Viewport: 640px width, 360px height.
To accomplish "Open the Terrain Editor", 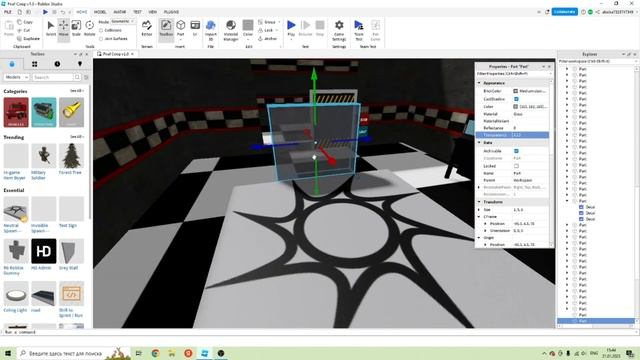I will point(147,29).
